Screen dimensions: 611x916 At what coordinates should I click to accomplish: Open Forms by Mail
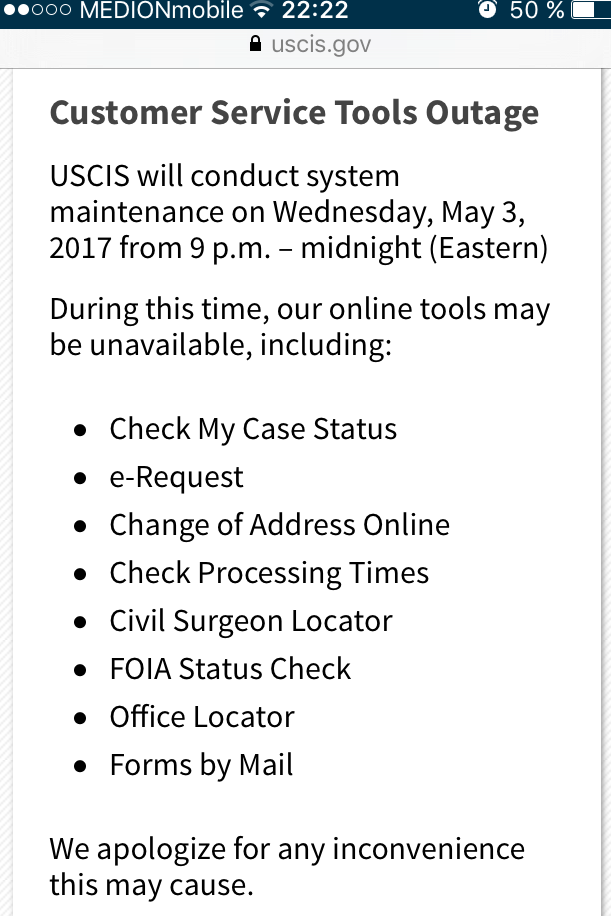201,765
